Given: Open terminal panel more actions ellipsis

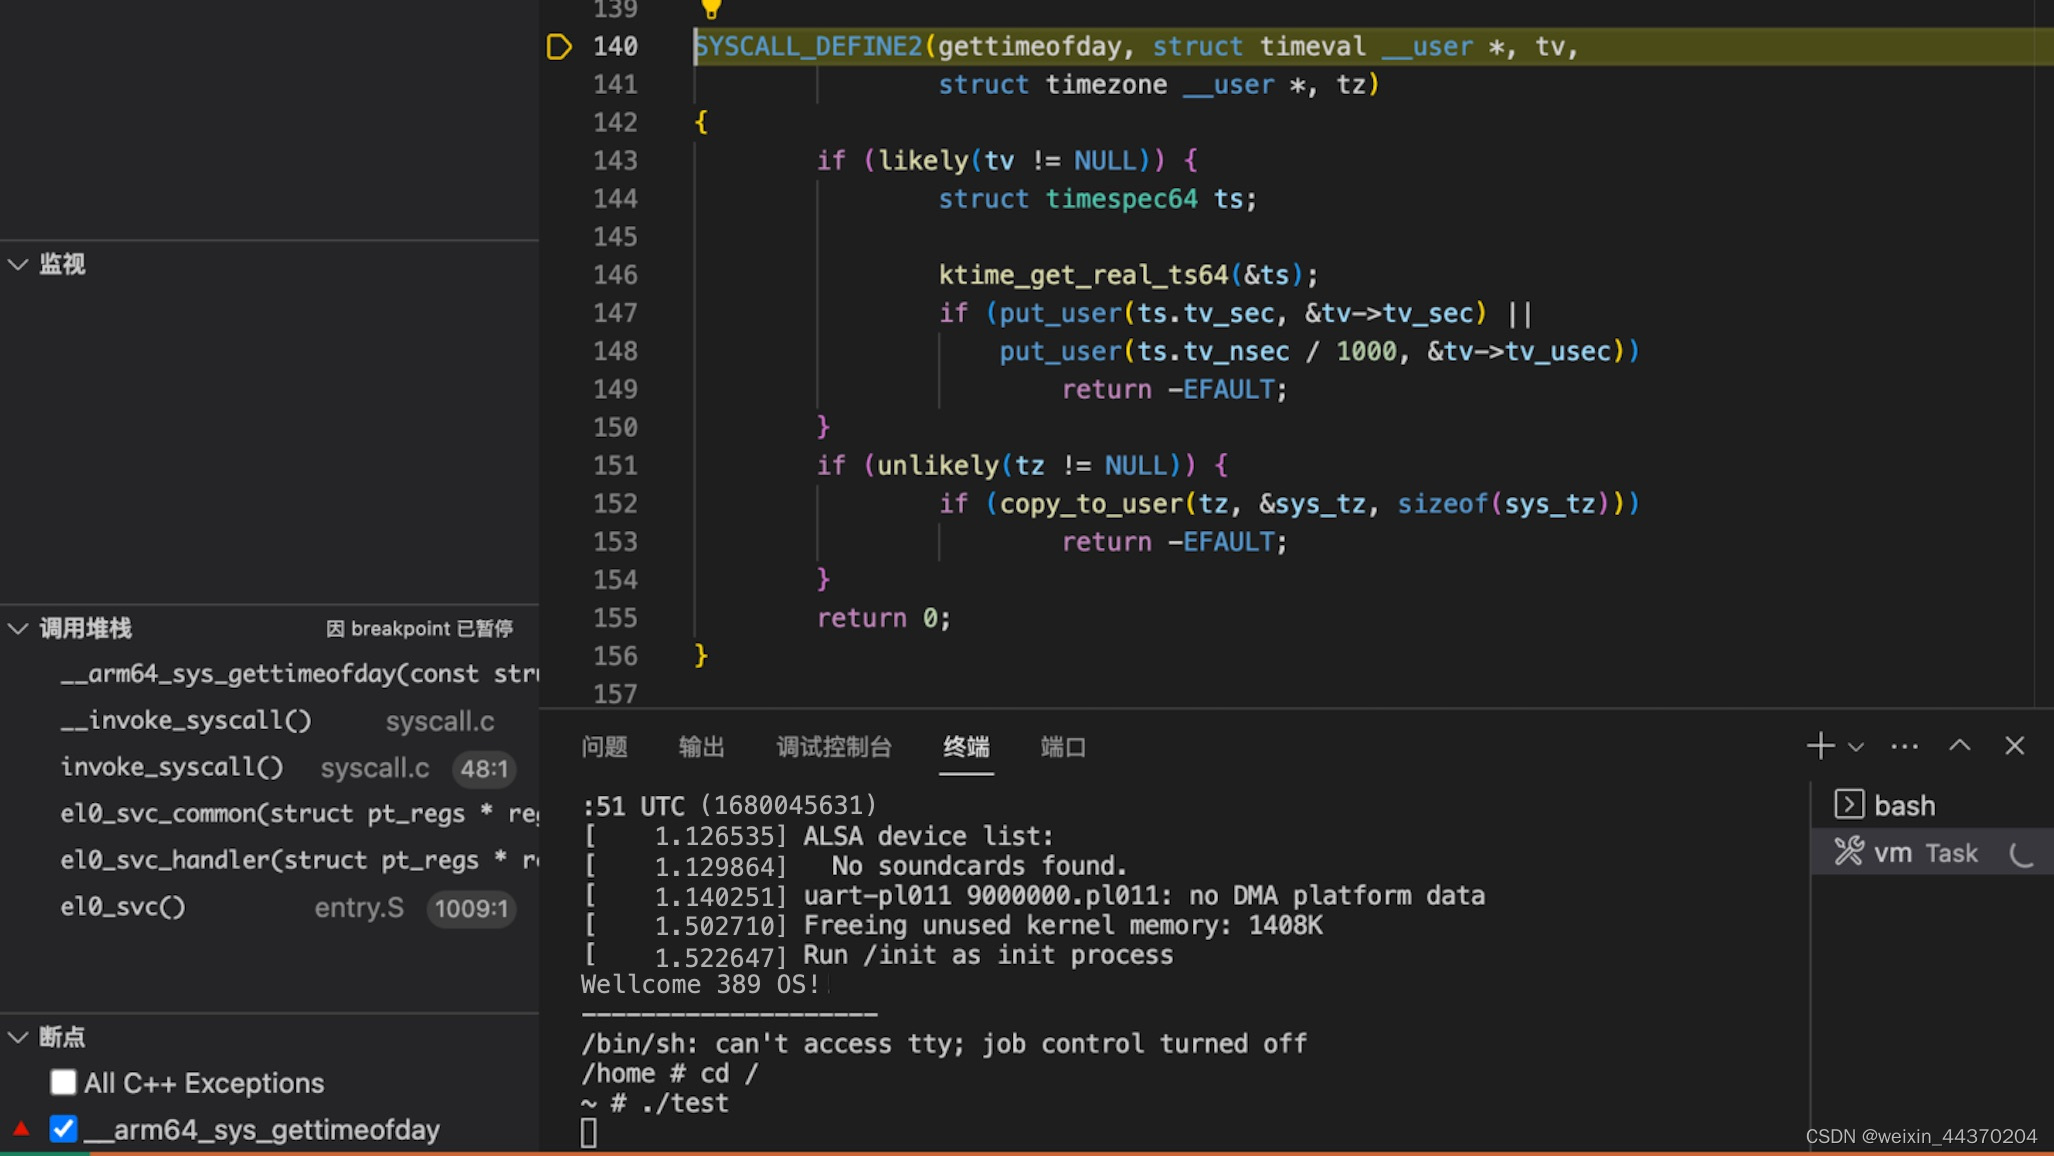Looking at the screenshot, I should pos(1904,746).
